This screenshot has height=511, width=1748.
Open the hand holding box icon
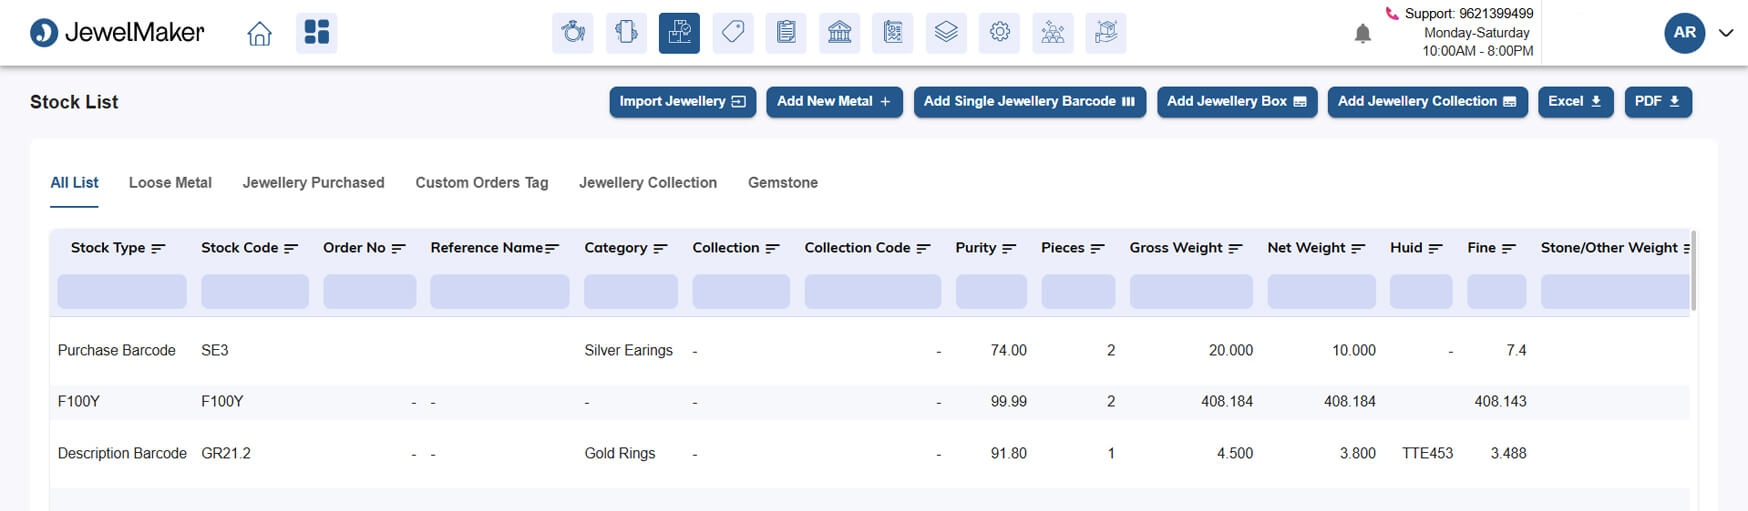coord(1106,33)
